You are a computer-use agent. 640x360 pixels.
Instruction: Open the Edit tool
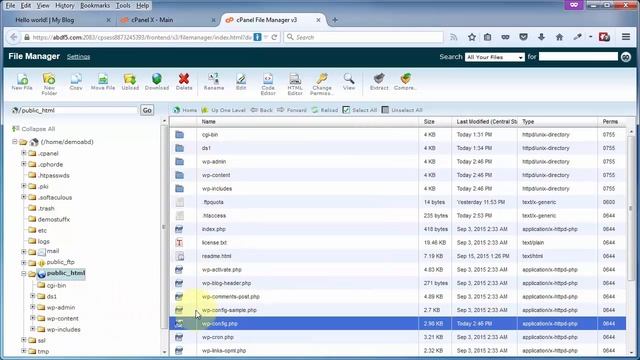point(241,82)
